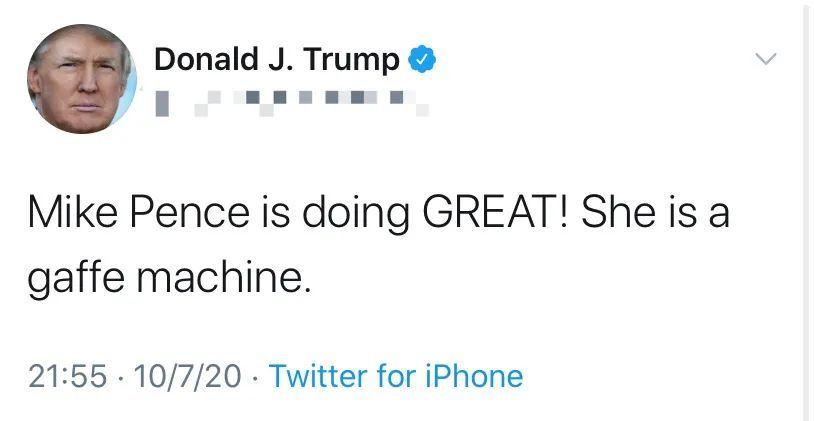Click the vertical scrollbar at right edge
Screen dimensions: 814x421
pyautogui.click(x=807, y=210)
